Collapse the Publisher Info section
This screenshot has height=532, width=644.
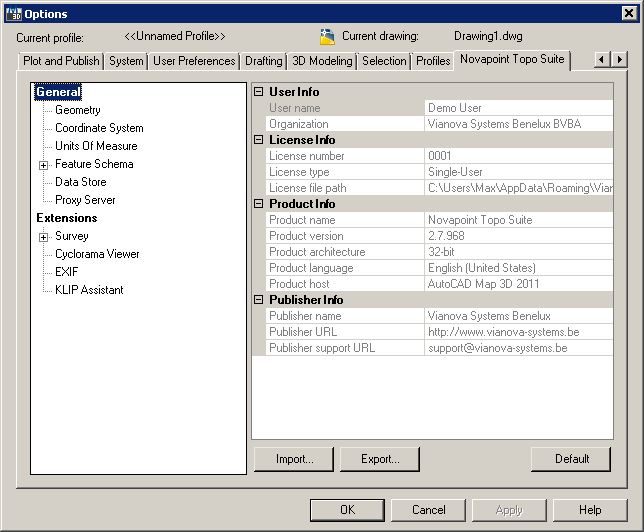coord(258,299)
